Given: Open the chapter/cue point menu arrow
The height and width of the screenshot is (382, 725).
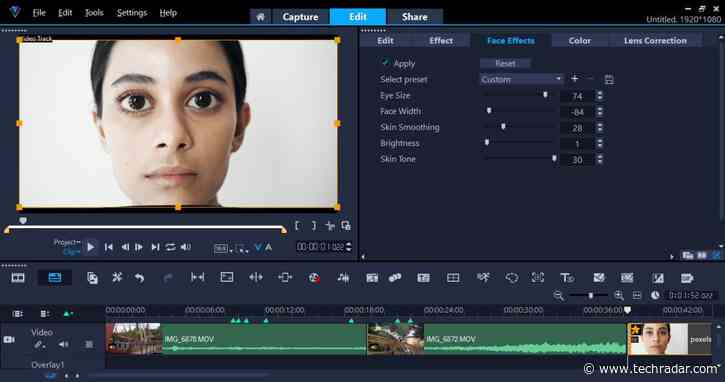Looking at the screenshot, I should [68, 314].
